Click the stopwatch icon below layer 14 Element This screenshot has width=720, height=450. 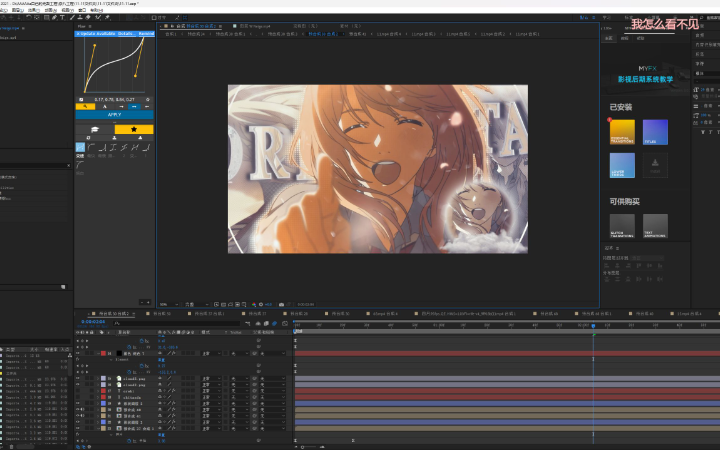coord(141,366)
